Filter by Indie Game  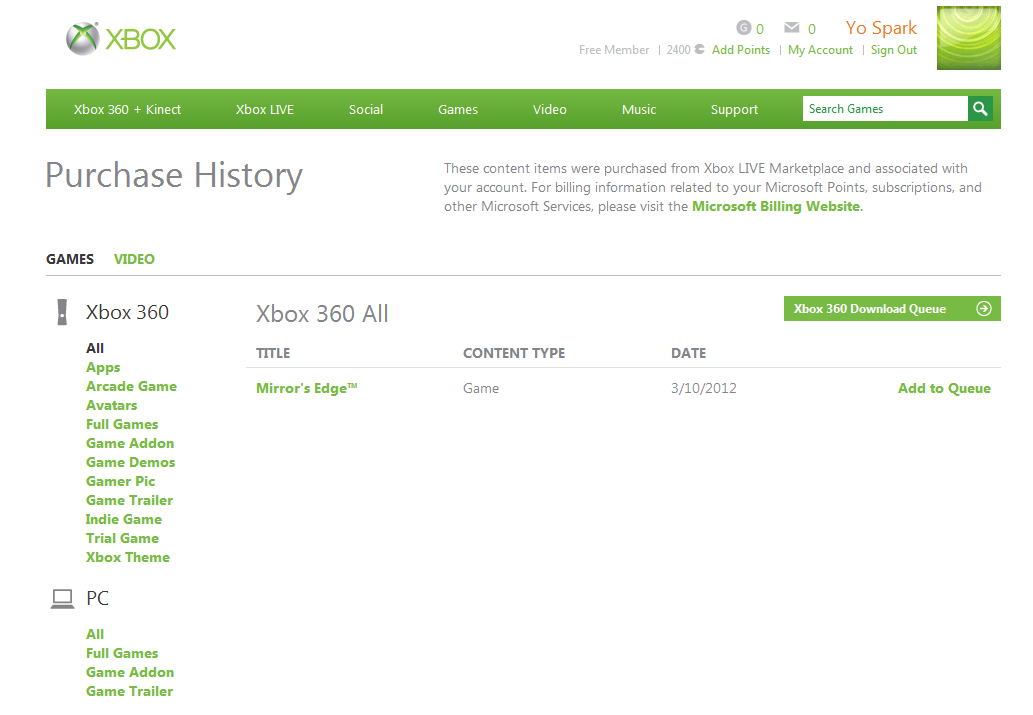click(123, 519)
